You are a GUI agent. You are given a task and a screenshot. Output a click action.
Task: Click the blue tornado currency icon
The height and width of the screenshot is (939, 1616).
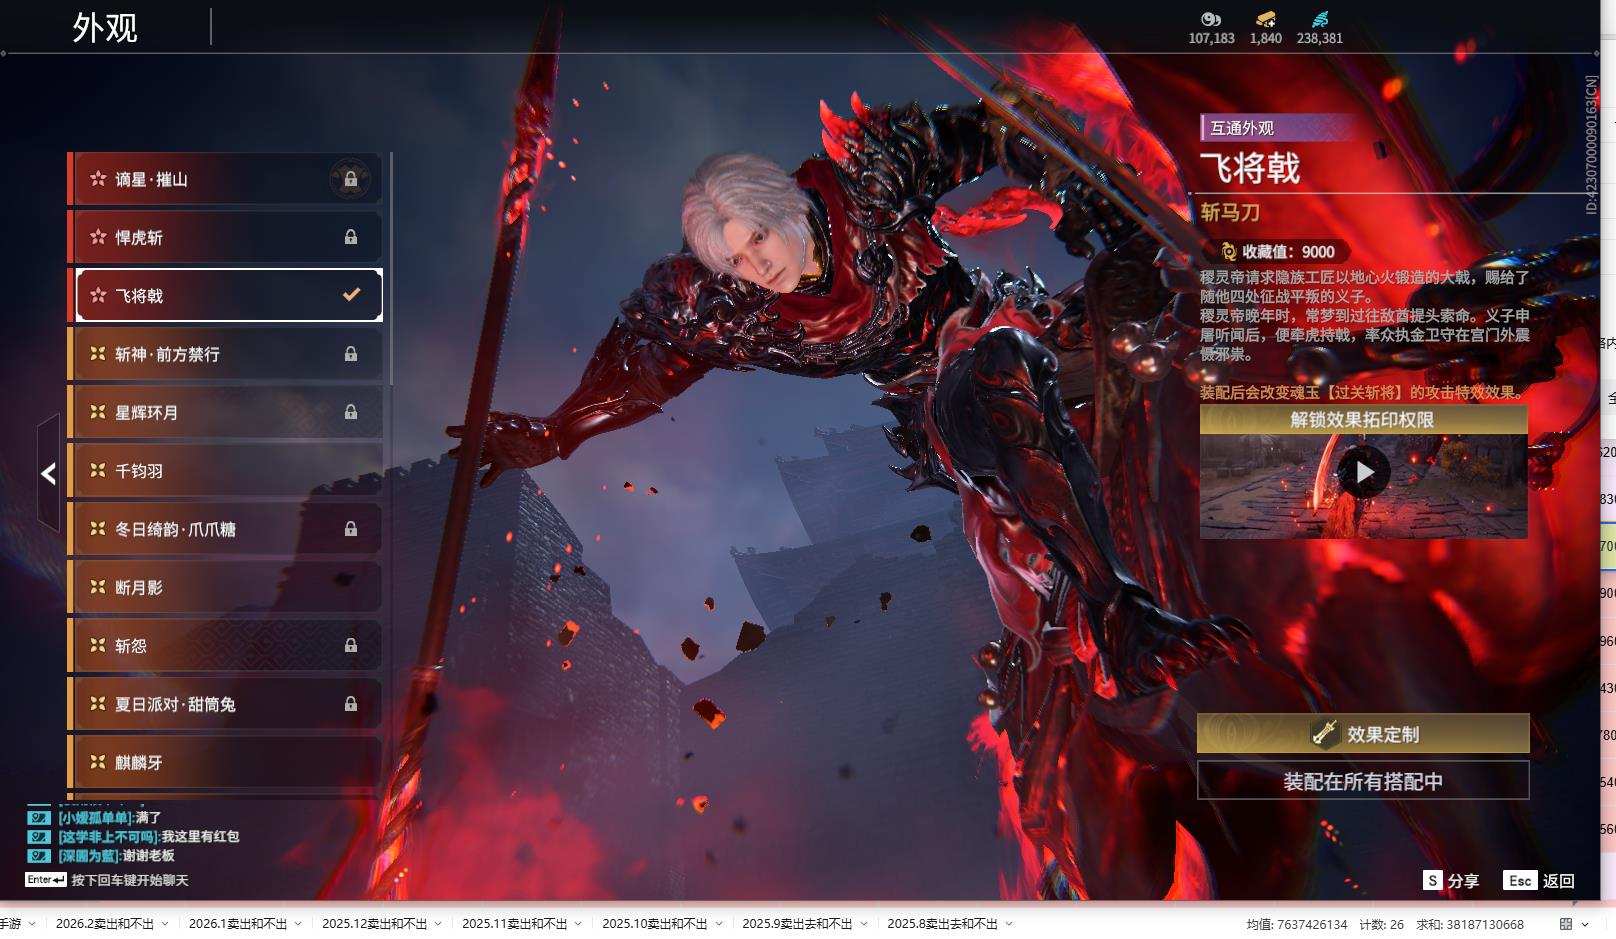click(x=1319, y=19)
